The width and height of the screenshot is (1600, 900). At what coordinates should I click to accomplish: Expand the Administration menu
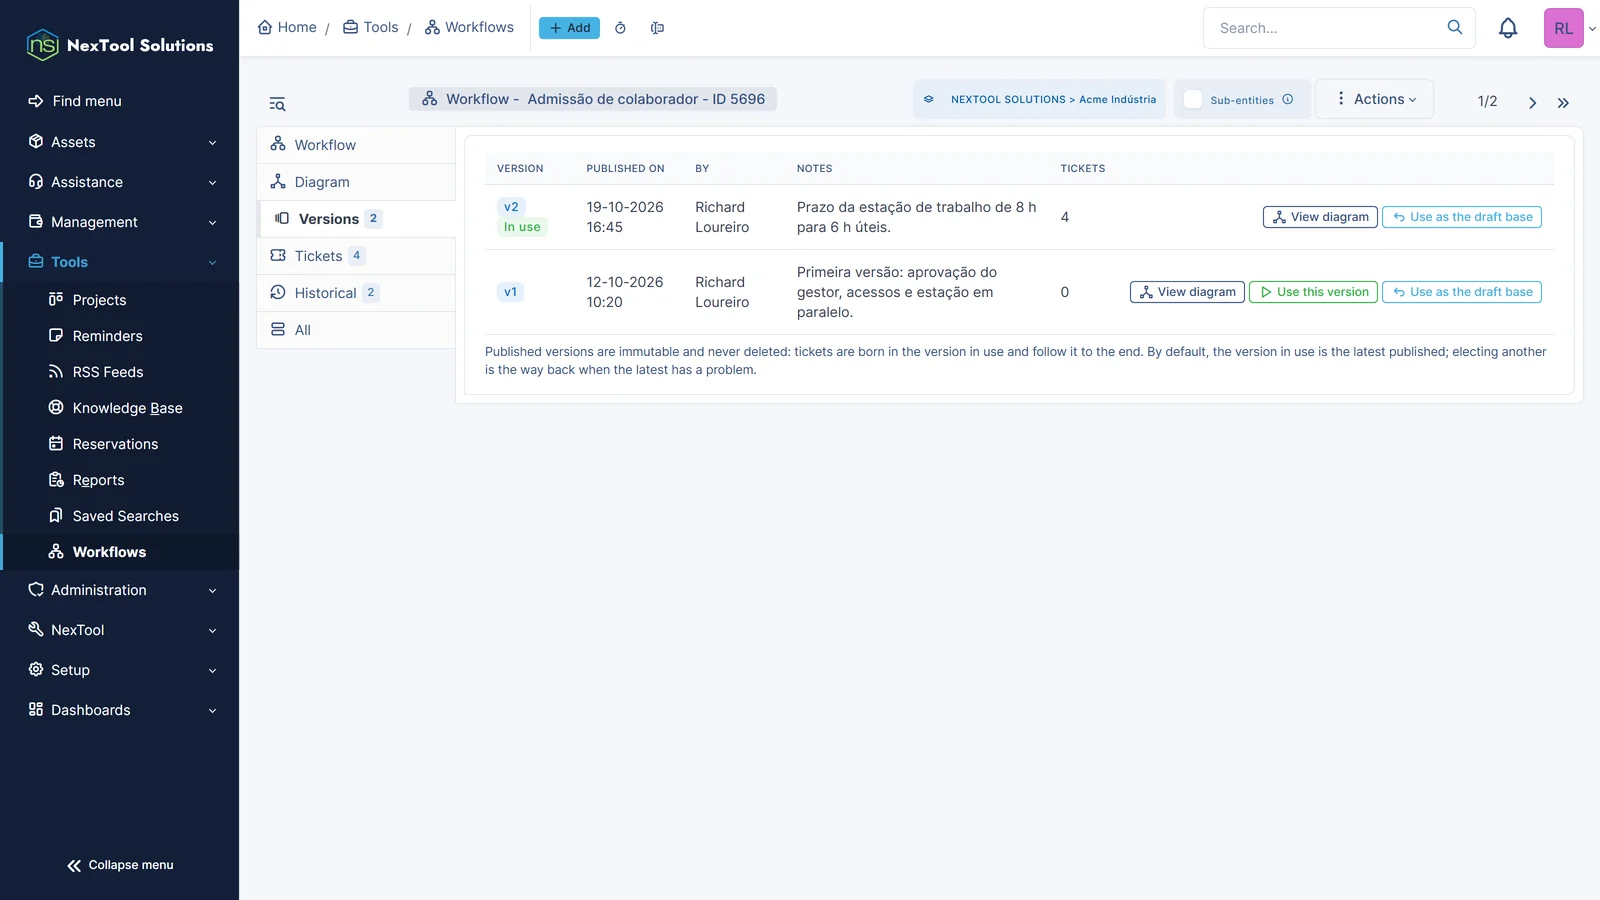(x=120, y=590)
